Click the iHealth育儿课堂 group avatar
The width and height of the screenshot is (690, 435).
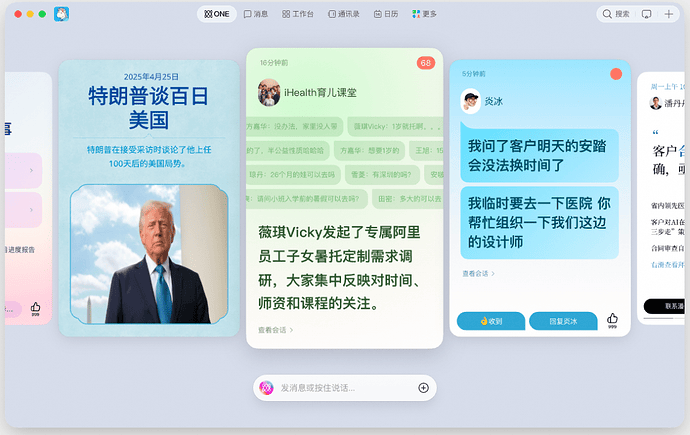point(269,92)
